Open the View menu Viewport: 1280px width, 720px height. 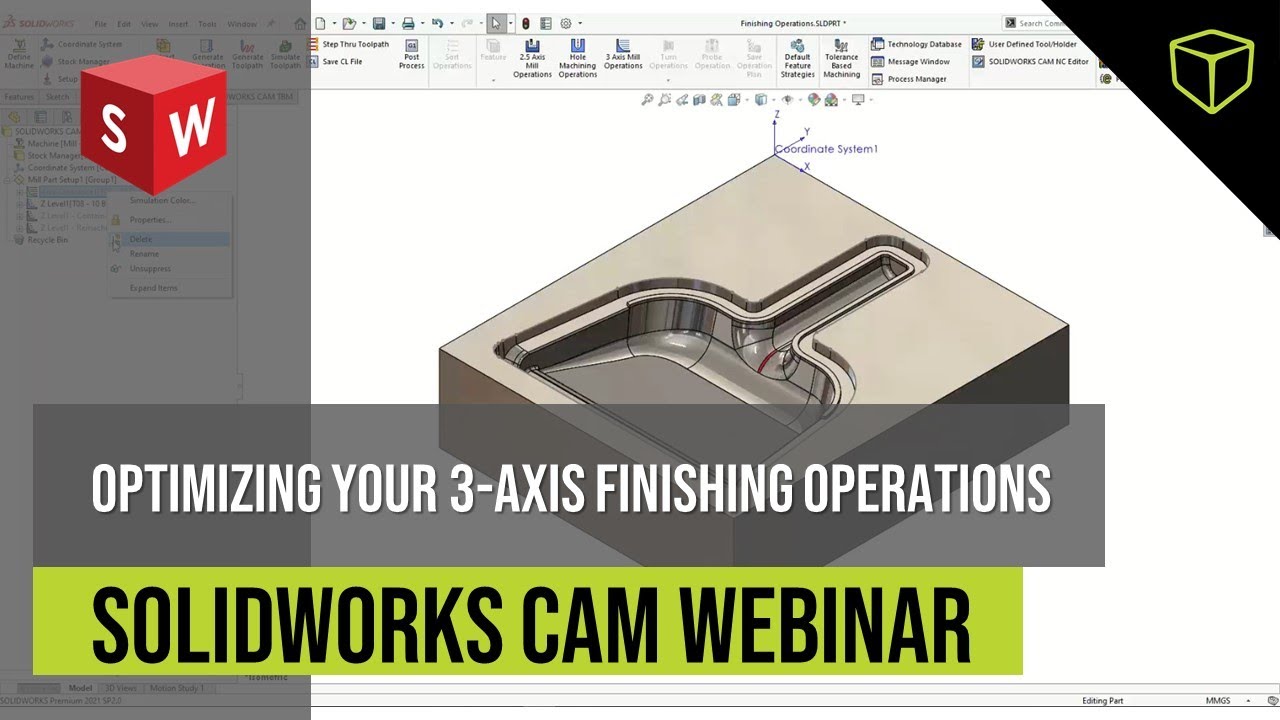[x=149, y=23]
